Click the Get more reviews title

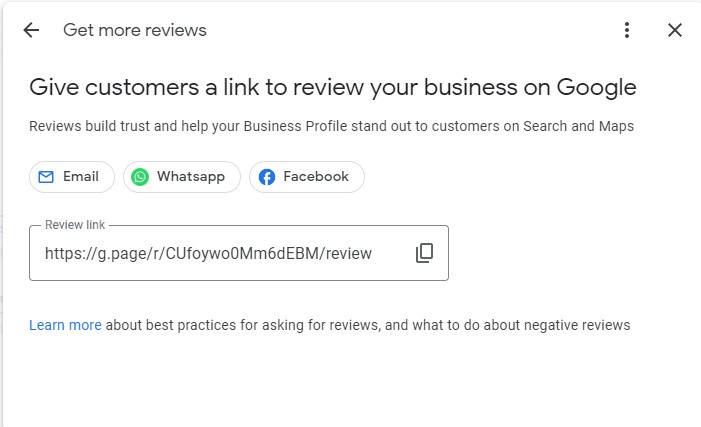pos(135,30)
